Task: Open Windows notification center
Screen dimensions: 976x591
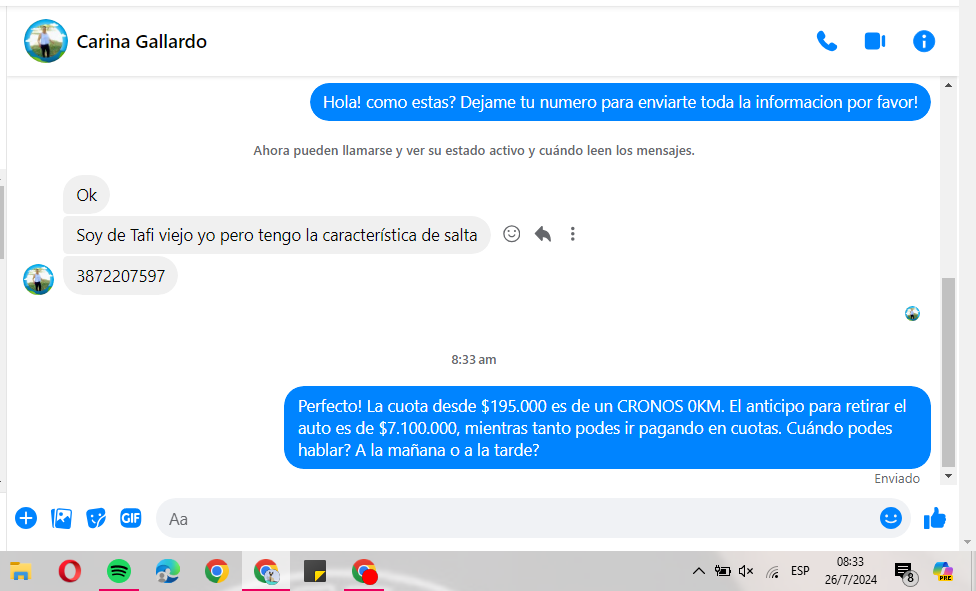Action: (x=903, y=571)
